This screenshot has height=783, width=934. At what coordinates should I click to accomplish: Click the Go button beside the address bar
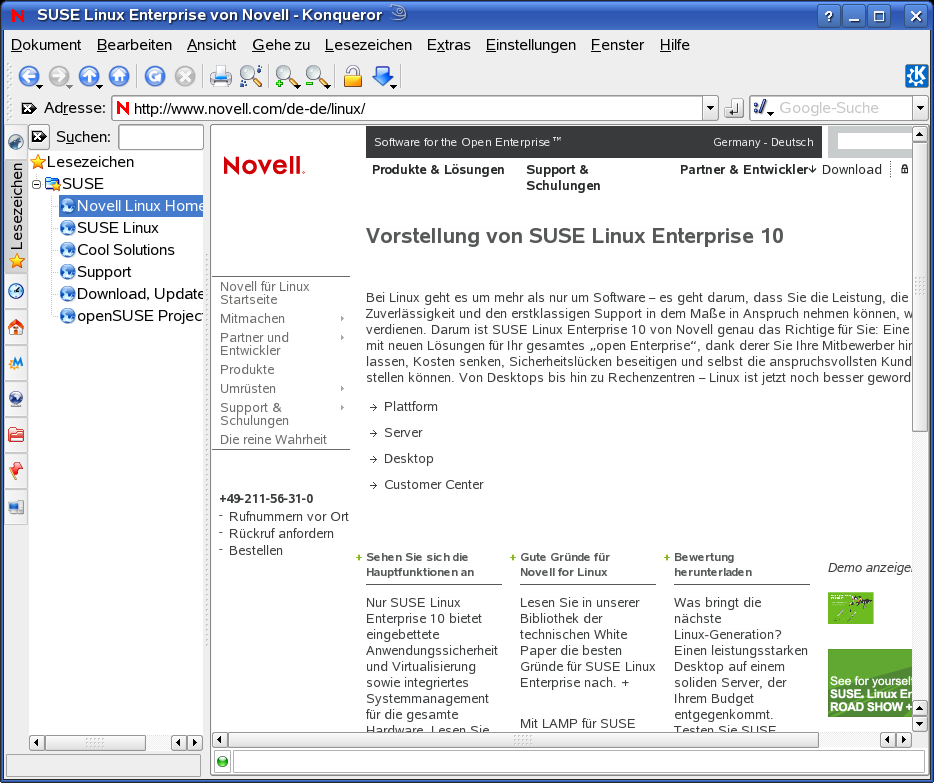pos(733,108)
